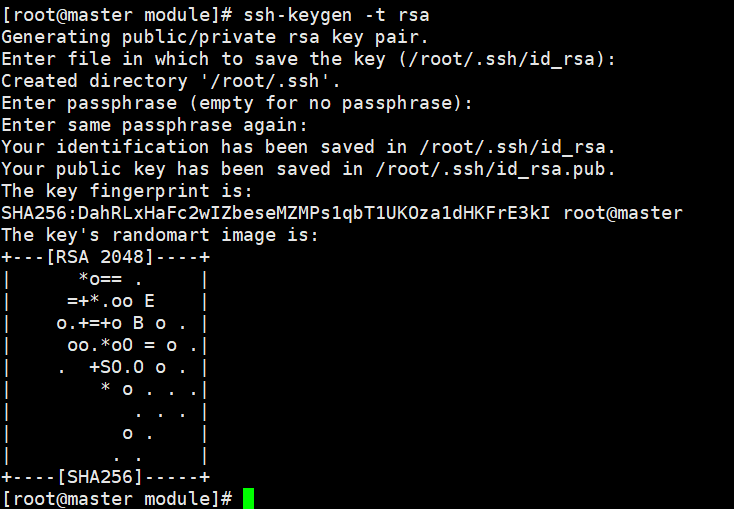Image resolution: width=734 pixels, height=509 pixels.
Task: Click the "[SHA256]" randomart footer label
Action: pos(98,476)
